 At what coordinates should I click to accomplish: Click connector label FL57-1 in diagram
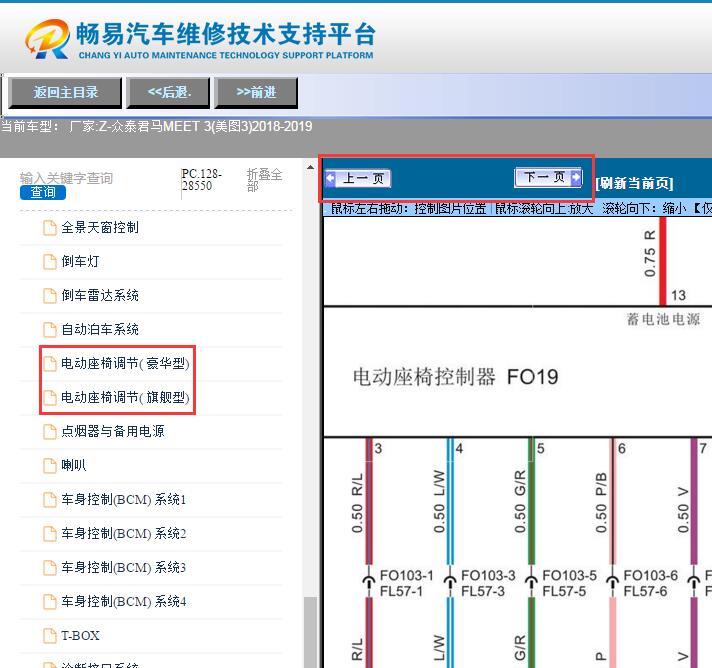[401, 591]
